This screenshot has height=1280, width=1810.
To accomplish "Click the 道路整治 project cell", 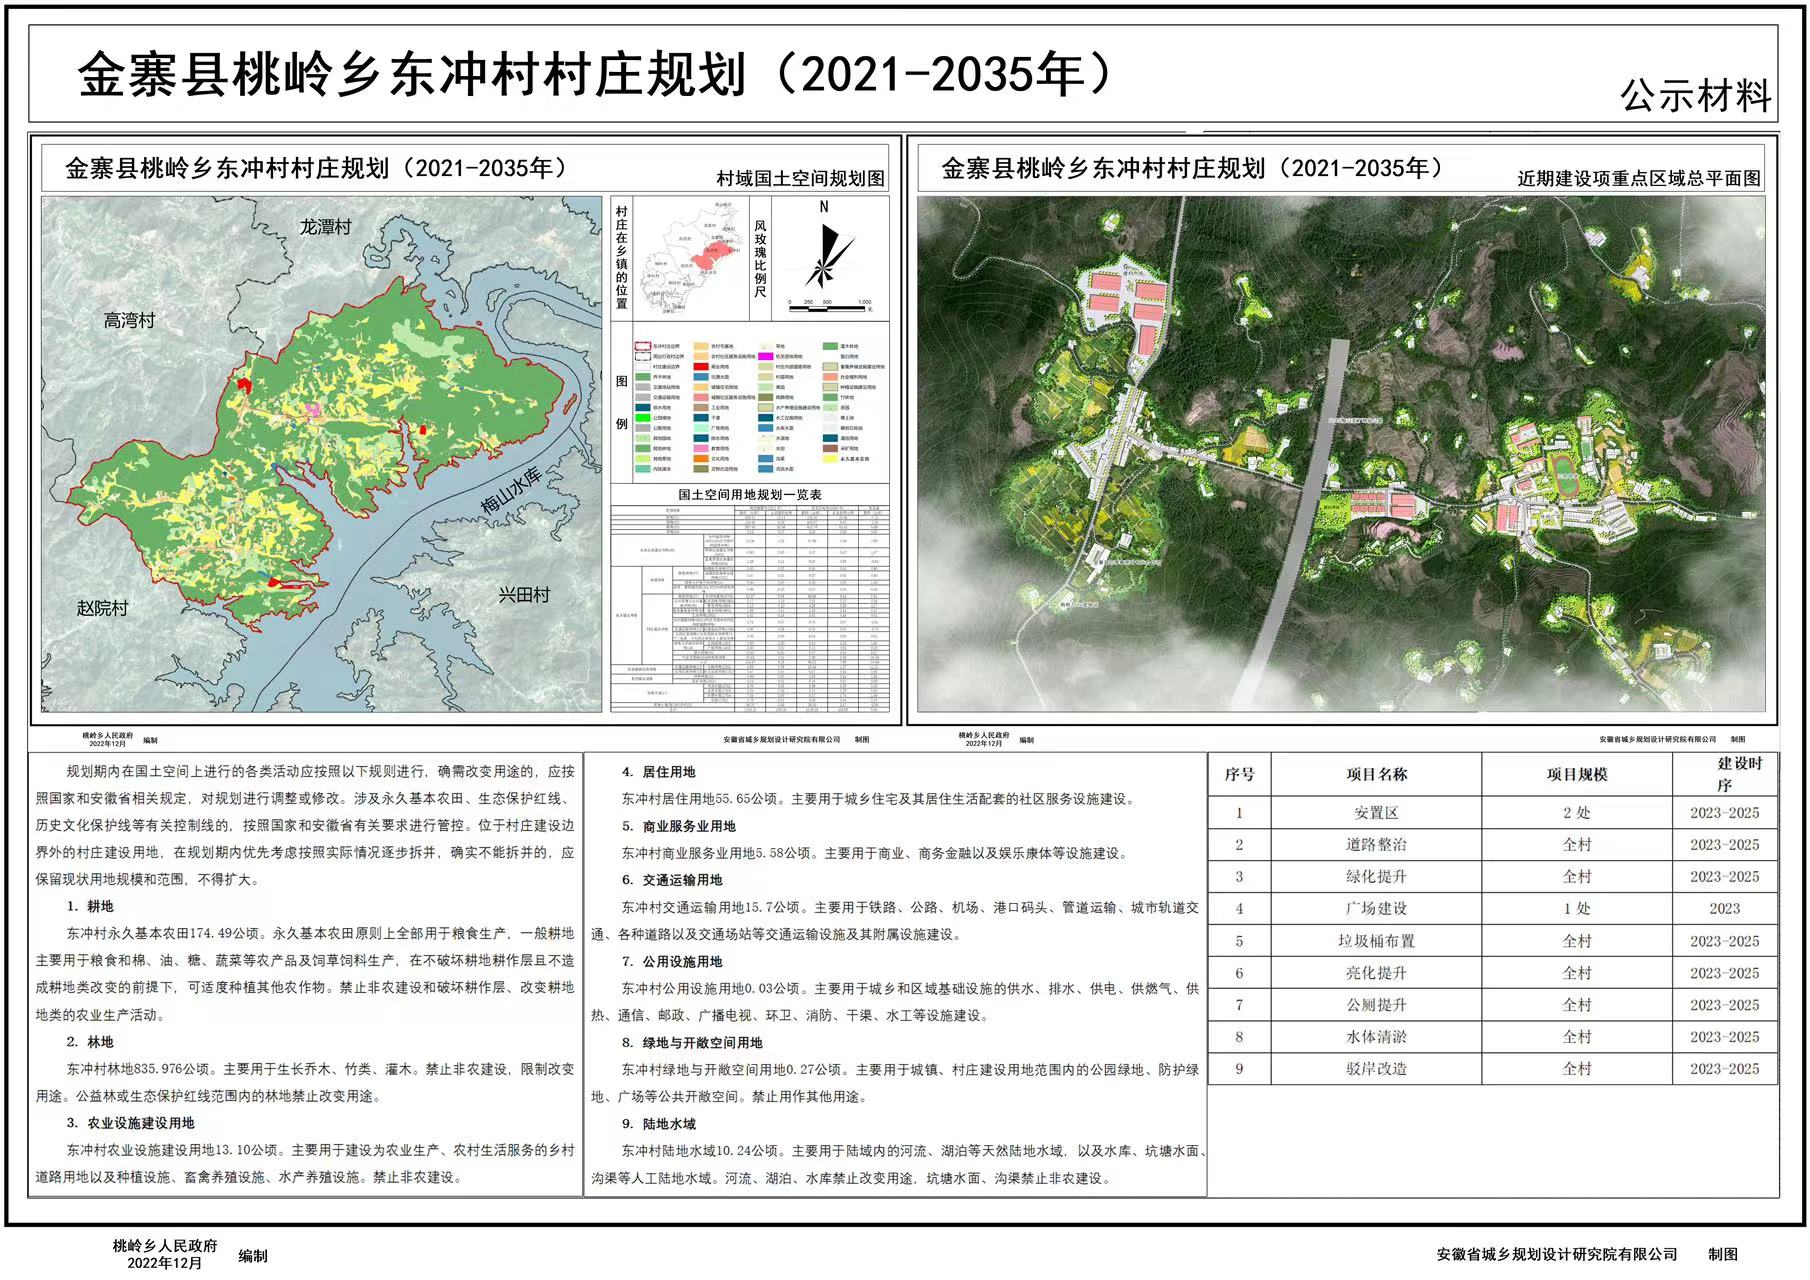I will point(1376,845).
